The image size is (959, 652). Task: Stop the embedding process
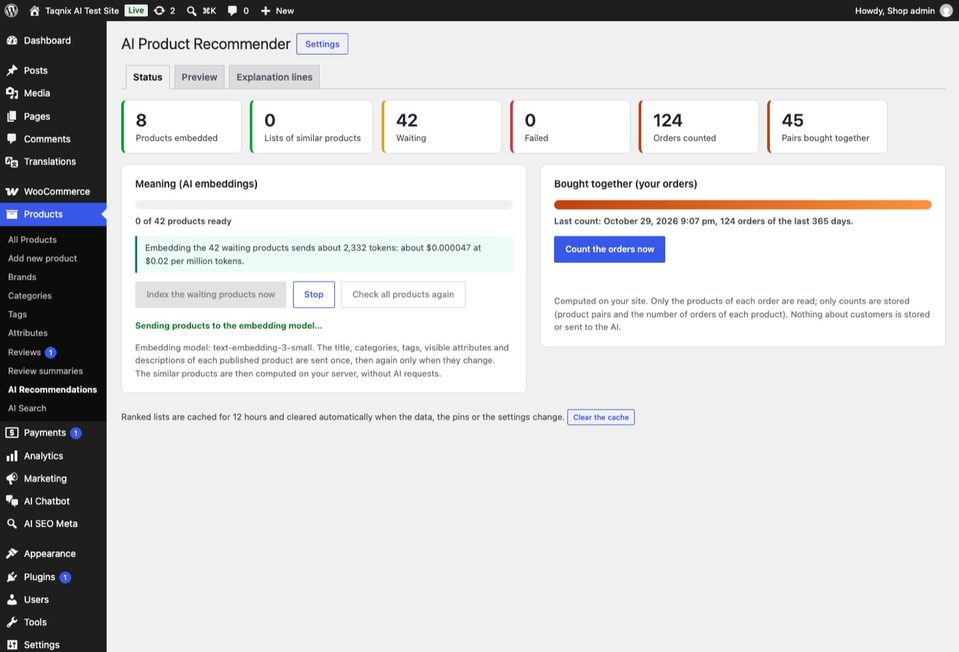(x=314, y=294)
